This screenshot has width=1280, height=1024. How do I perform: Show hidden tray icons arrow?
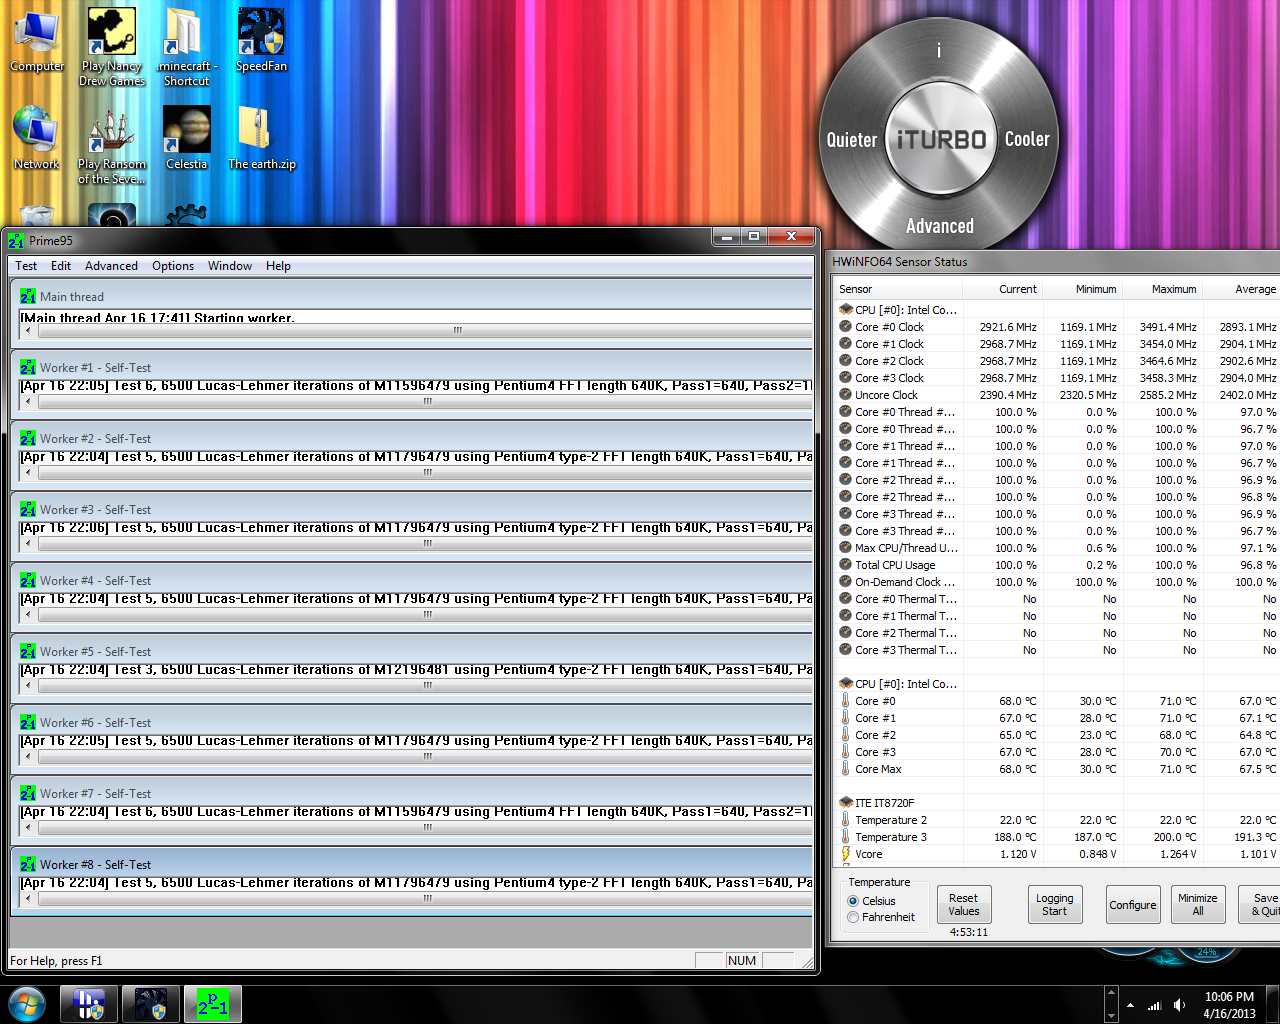pos(1130,1005)
